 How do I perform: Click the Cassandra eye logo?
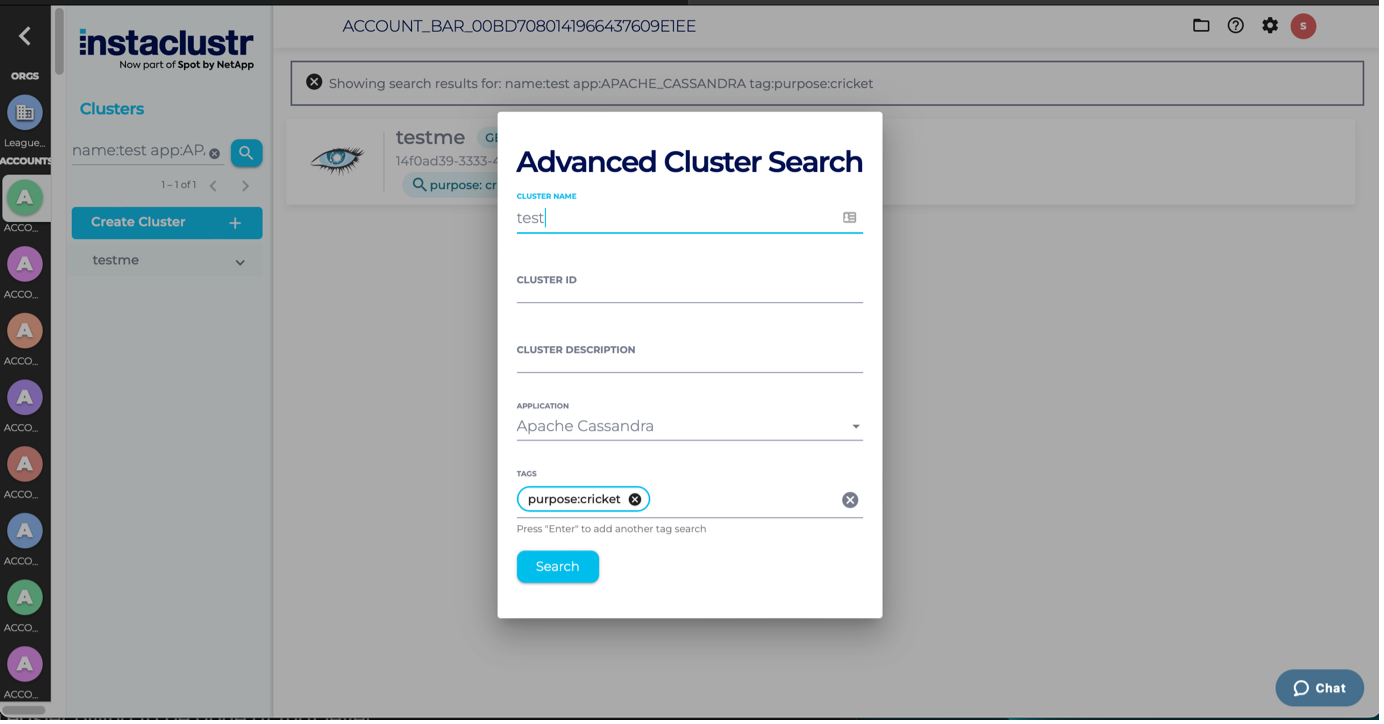[338, 159]
